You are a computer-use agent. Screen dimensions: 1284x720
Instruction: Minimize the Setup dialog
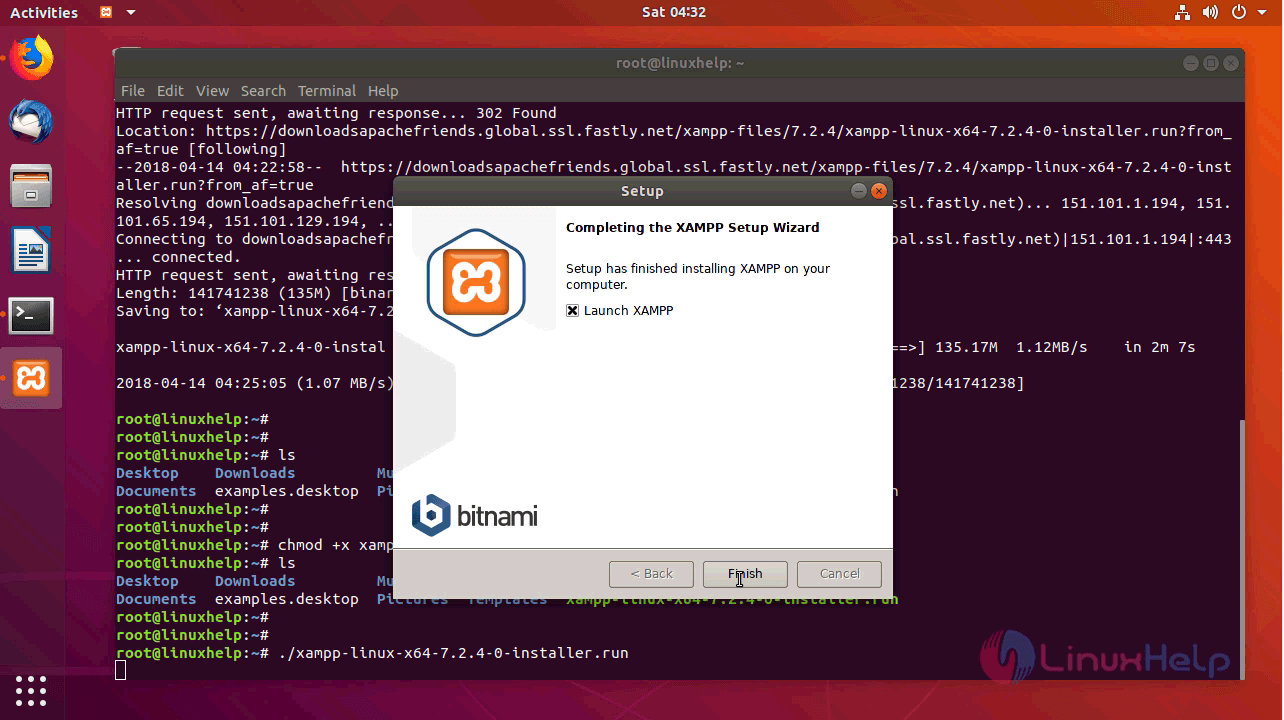[859, 191]
